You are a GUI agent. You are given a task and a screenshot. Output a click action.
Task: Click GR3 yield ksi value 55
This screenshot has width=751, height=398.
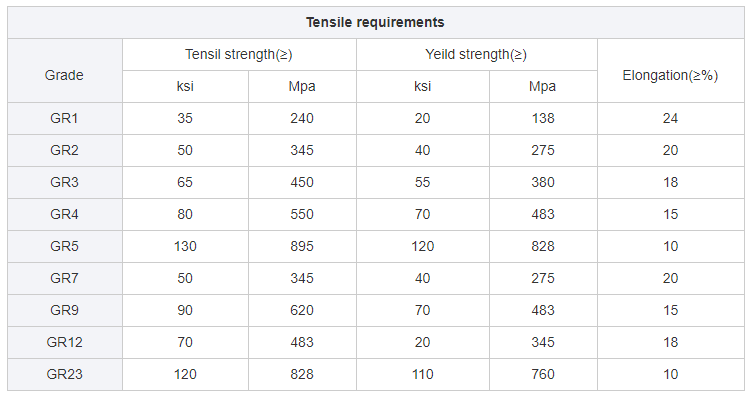coord(422,182)
